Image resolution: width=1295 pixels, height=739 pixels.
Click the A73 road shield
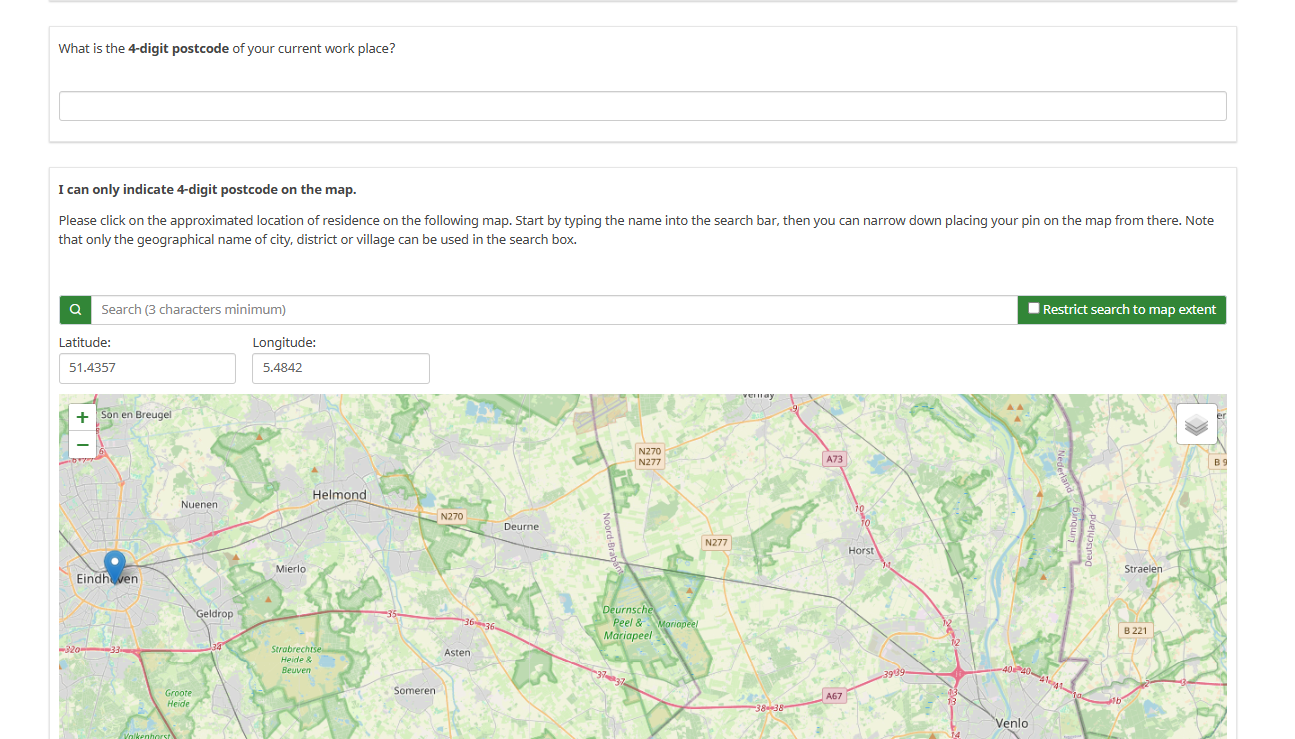pos(835,459)
